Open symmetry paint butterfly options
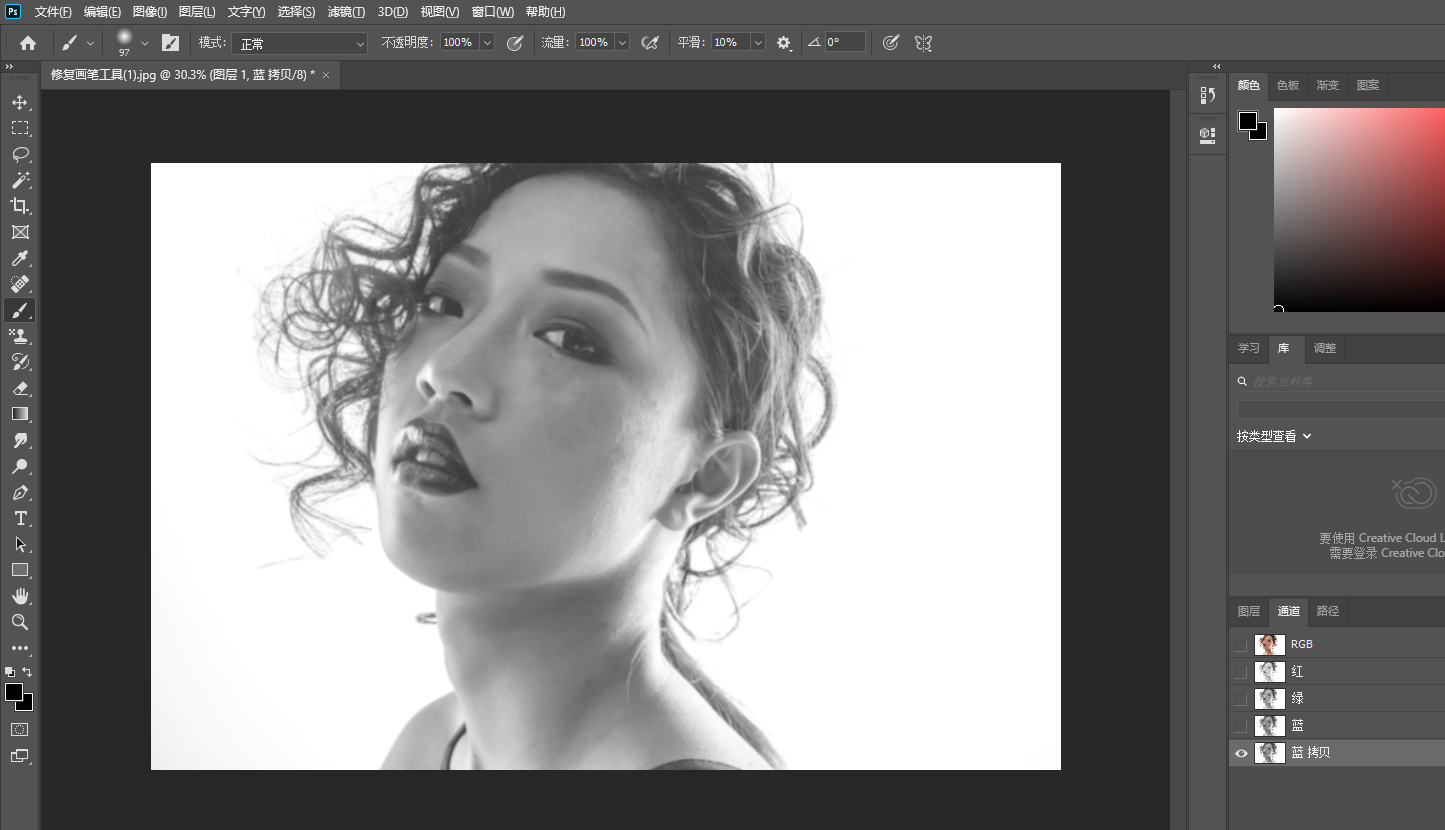 (x=924, y=43)
